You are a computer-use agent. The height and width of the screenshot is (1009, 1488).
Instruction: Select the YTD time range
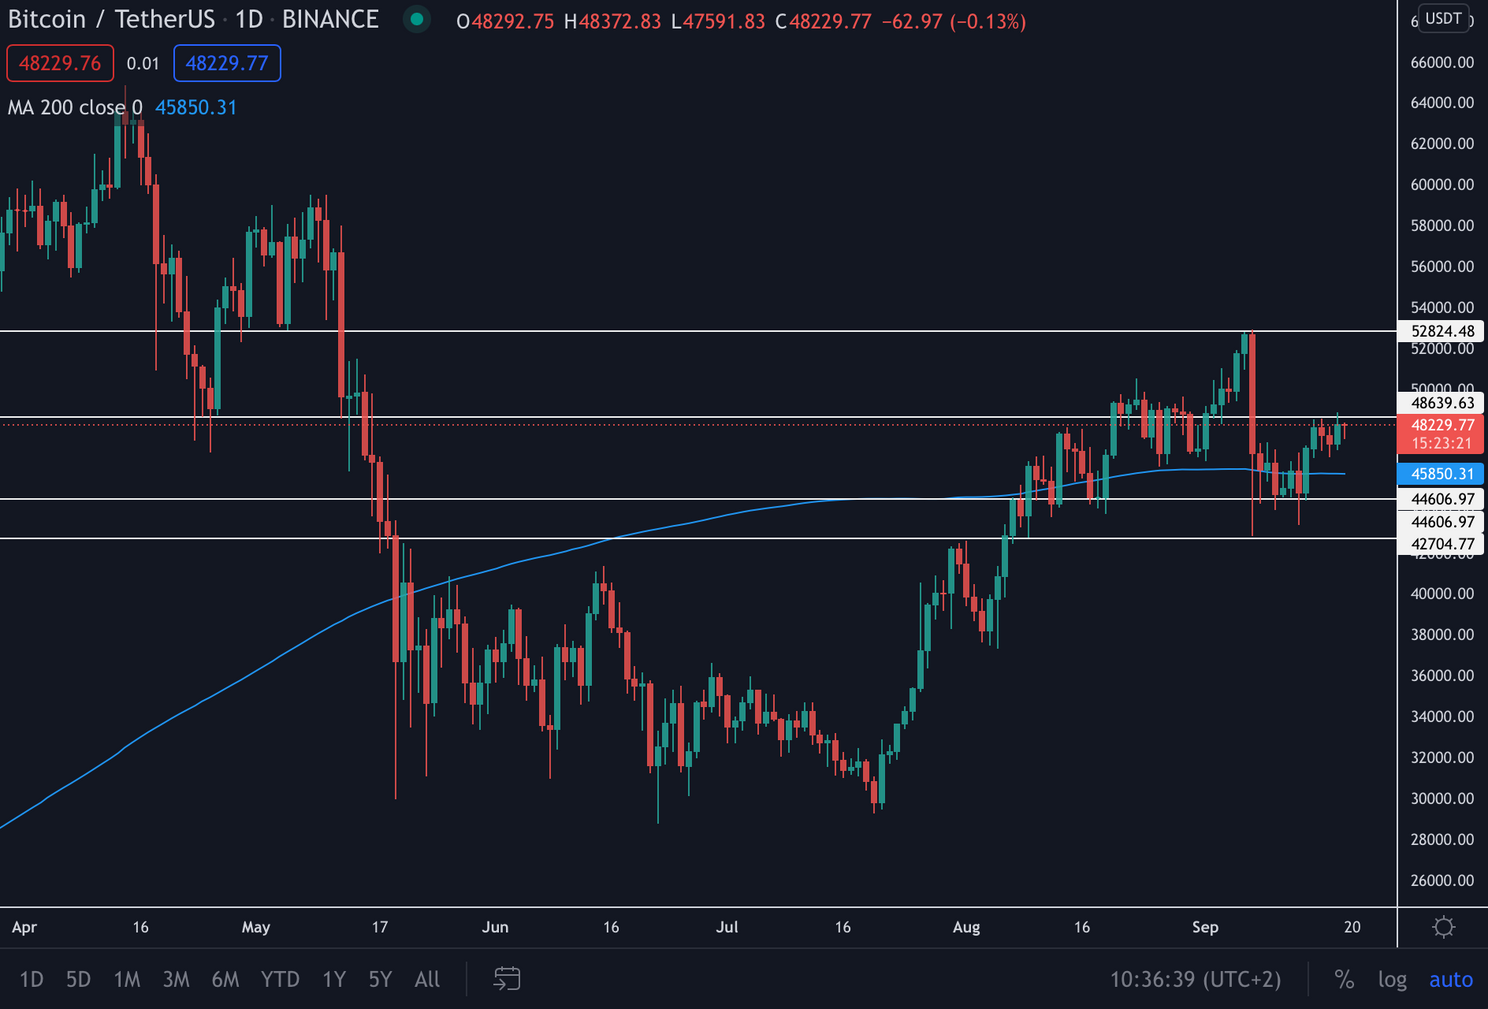(280, 979)
